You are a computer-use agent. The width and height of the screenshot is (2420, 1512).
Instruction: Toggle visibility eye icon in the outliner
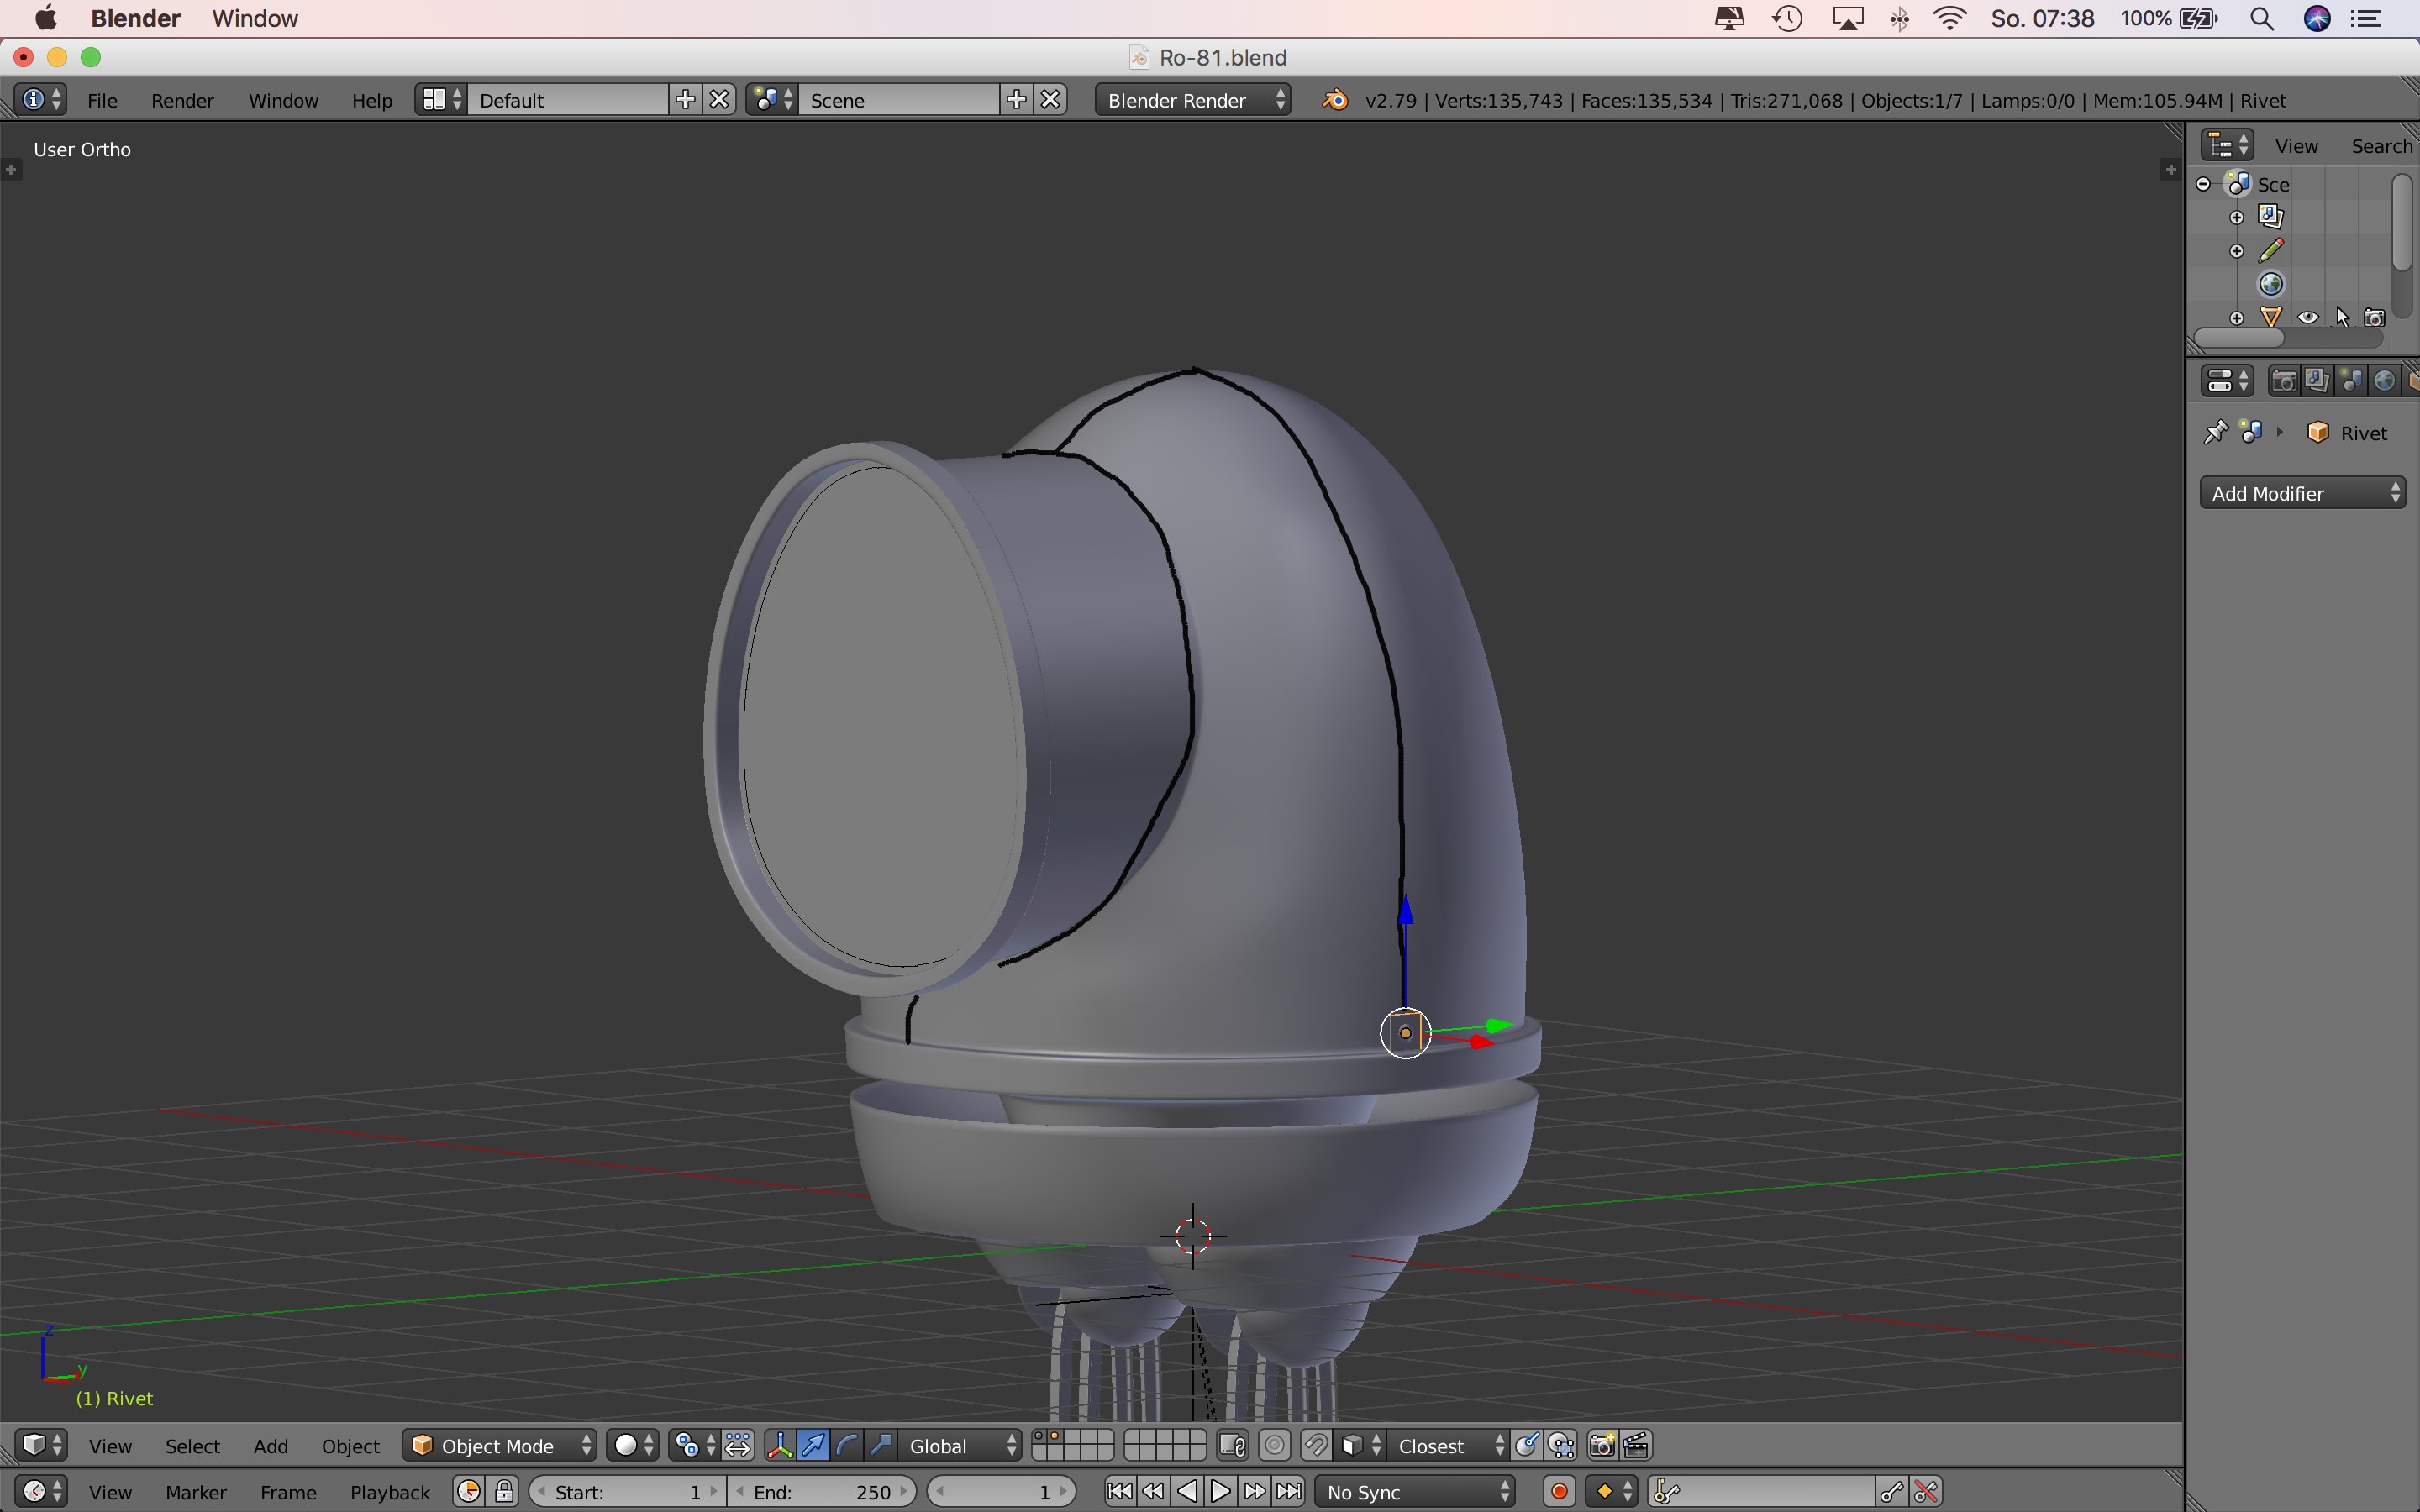[x=2307, y=317]
